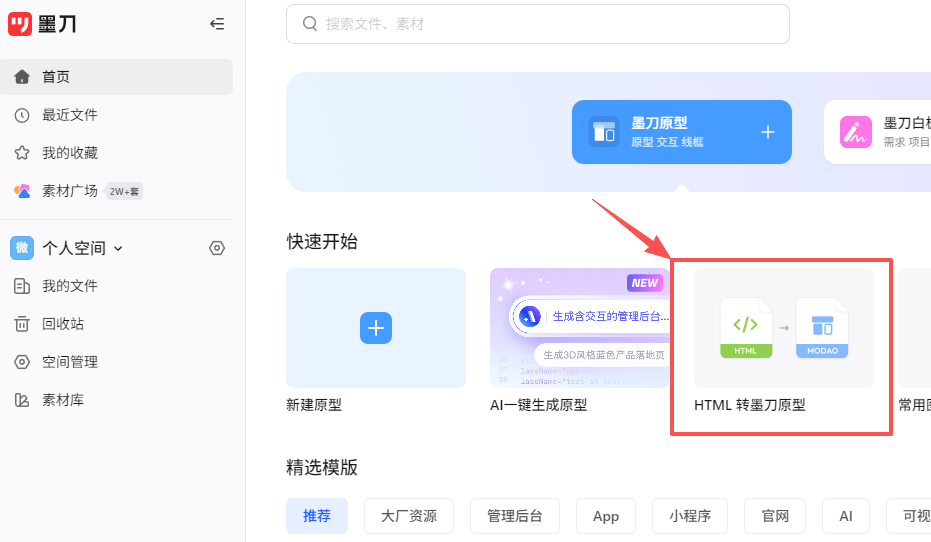The image size is (931, 542).
Task: Click the NEW badge on AI card
Action: pos(644,283)
